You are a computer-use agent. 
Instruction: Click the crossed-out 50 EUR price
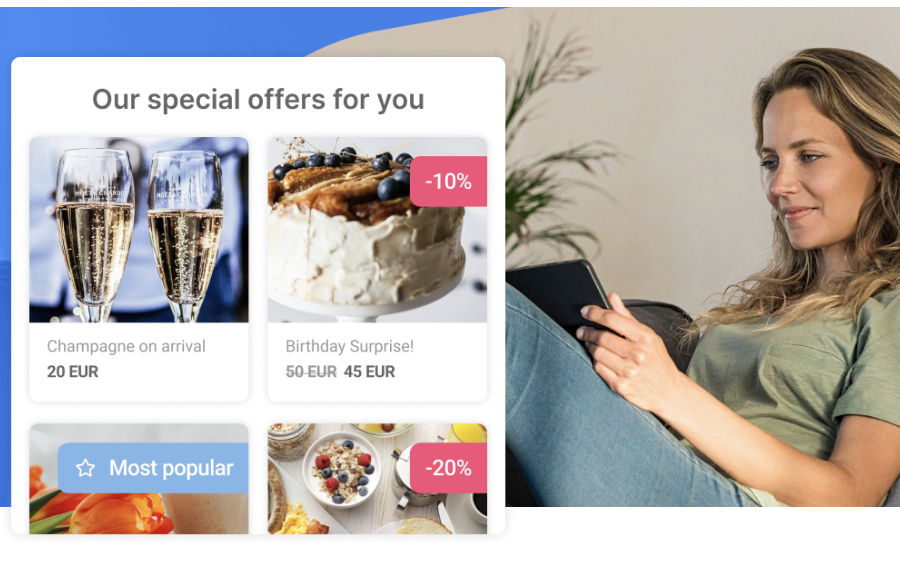(x=311, y=371)
